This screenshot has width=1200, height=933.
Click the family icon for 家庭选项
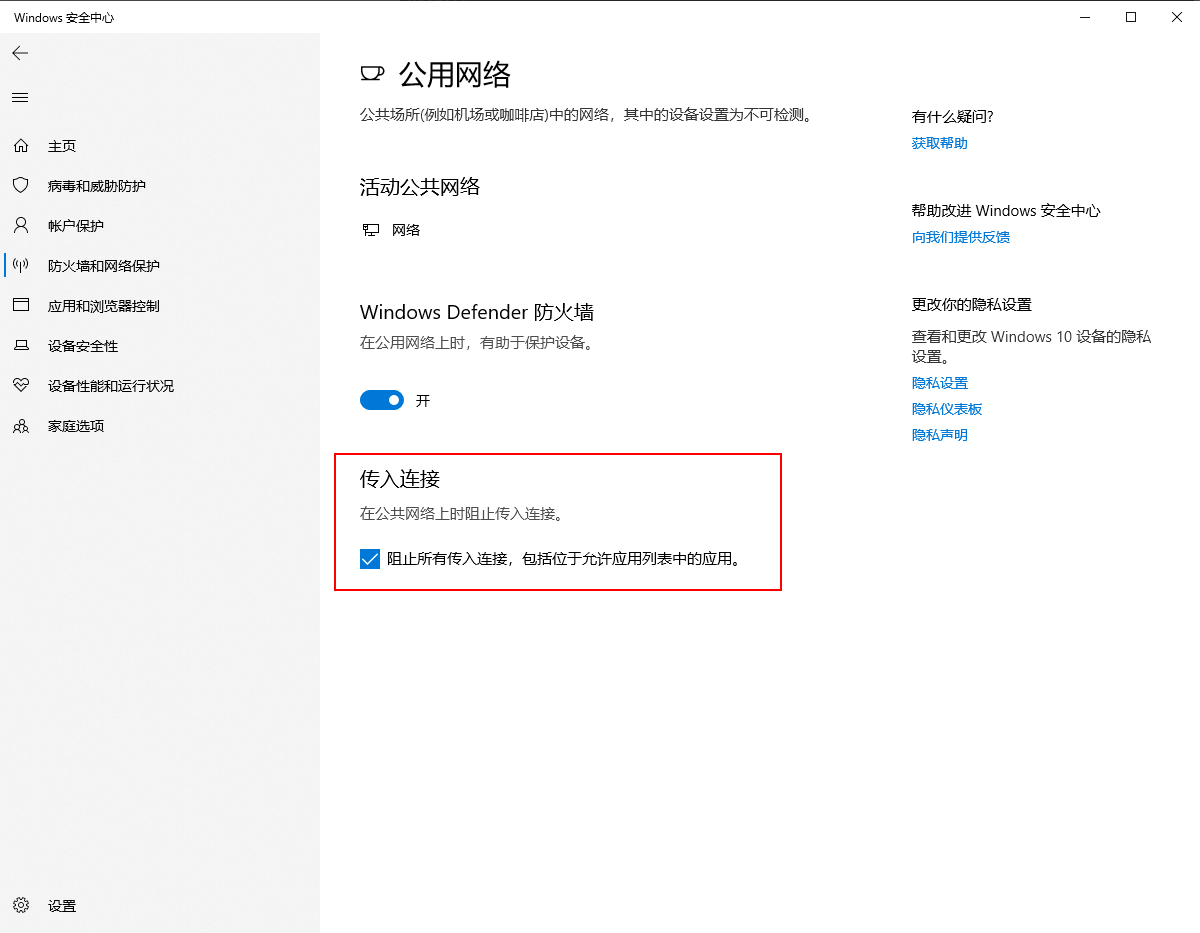click(21, 426)
